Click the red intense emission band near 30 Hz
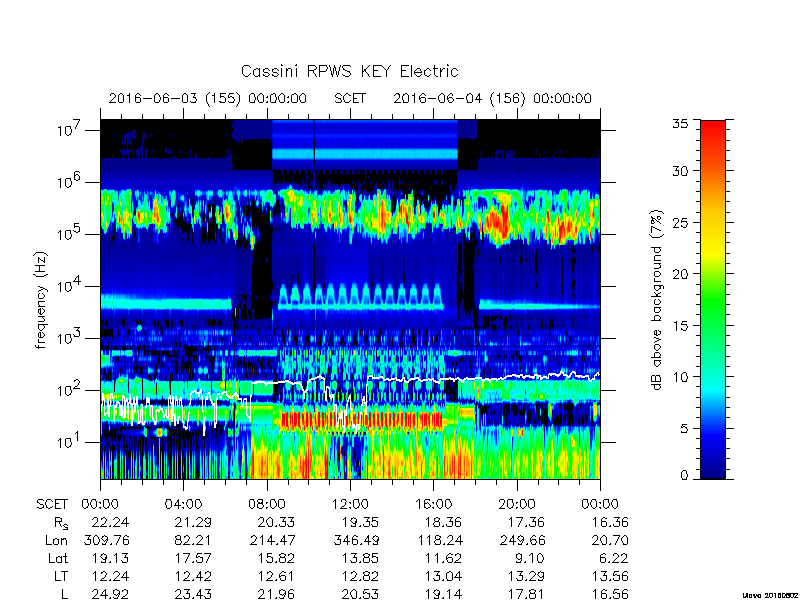 (x=362, y=420)
